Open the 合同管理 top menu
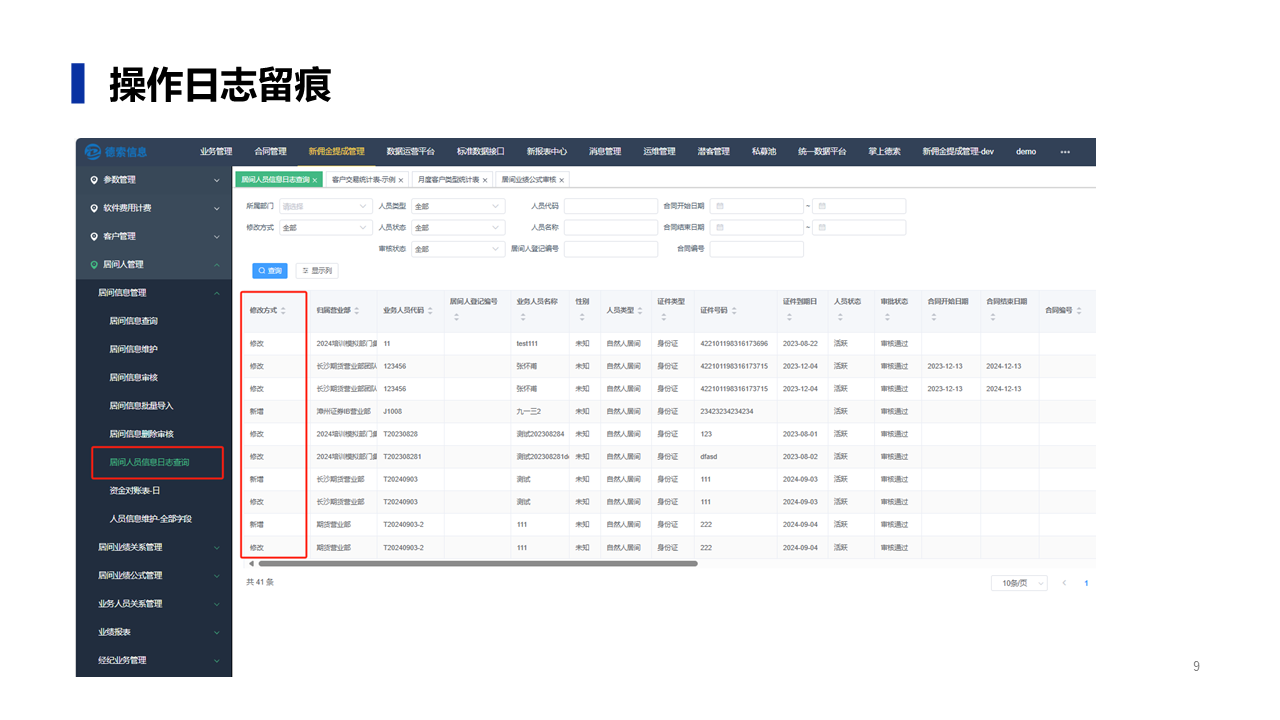The height and width of the screenshot is (720, 1280). click(270, 152)
